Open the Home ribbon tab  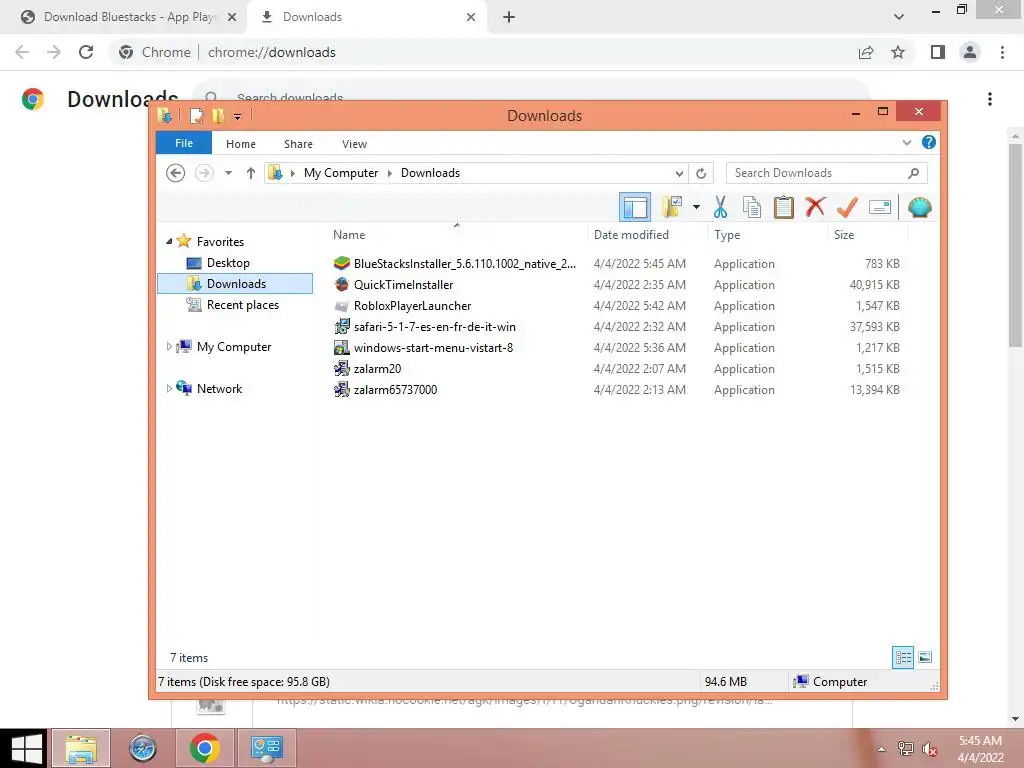click(x=241, y=144)
